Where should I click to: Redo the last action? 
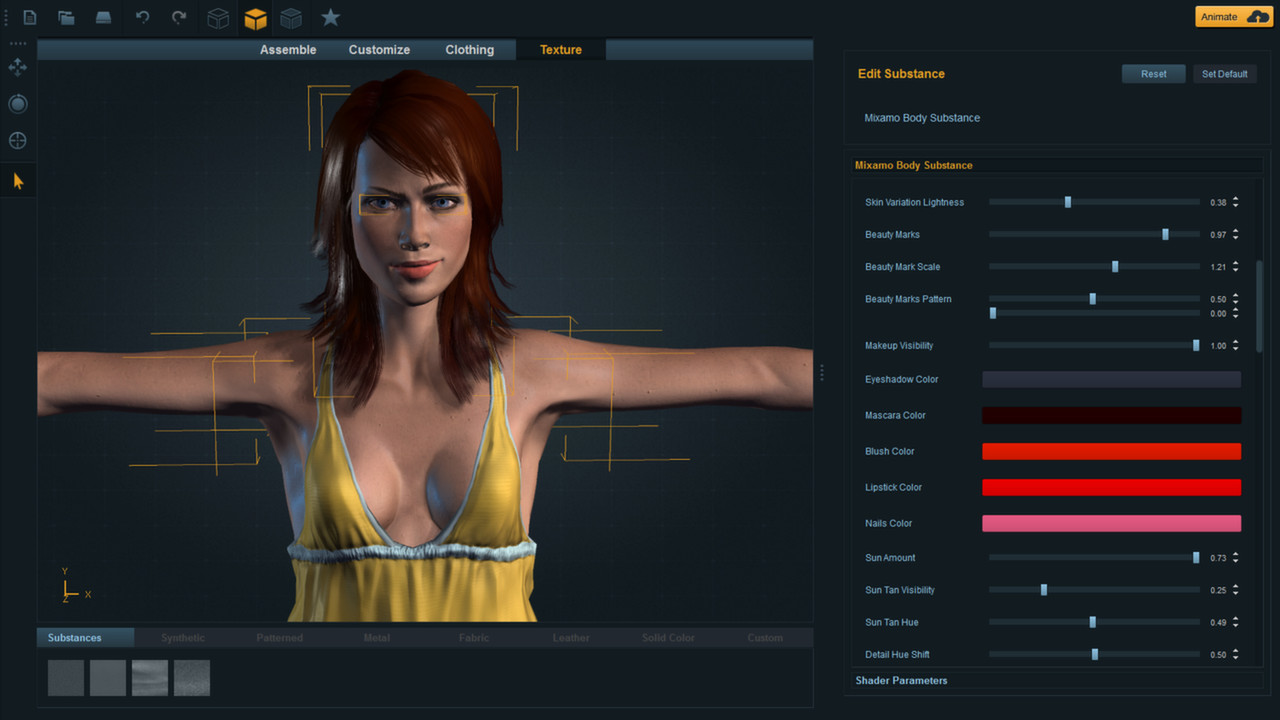pos(178,17)
